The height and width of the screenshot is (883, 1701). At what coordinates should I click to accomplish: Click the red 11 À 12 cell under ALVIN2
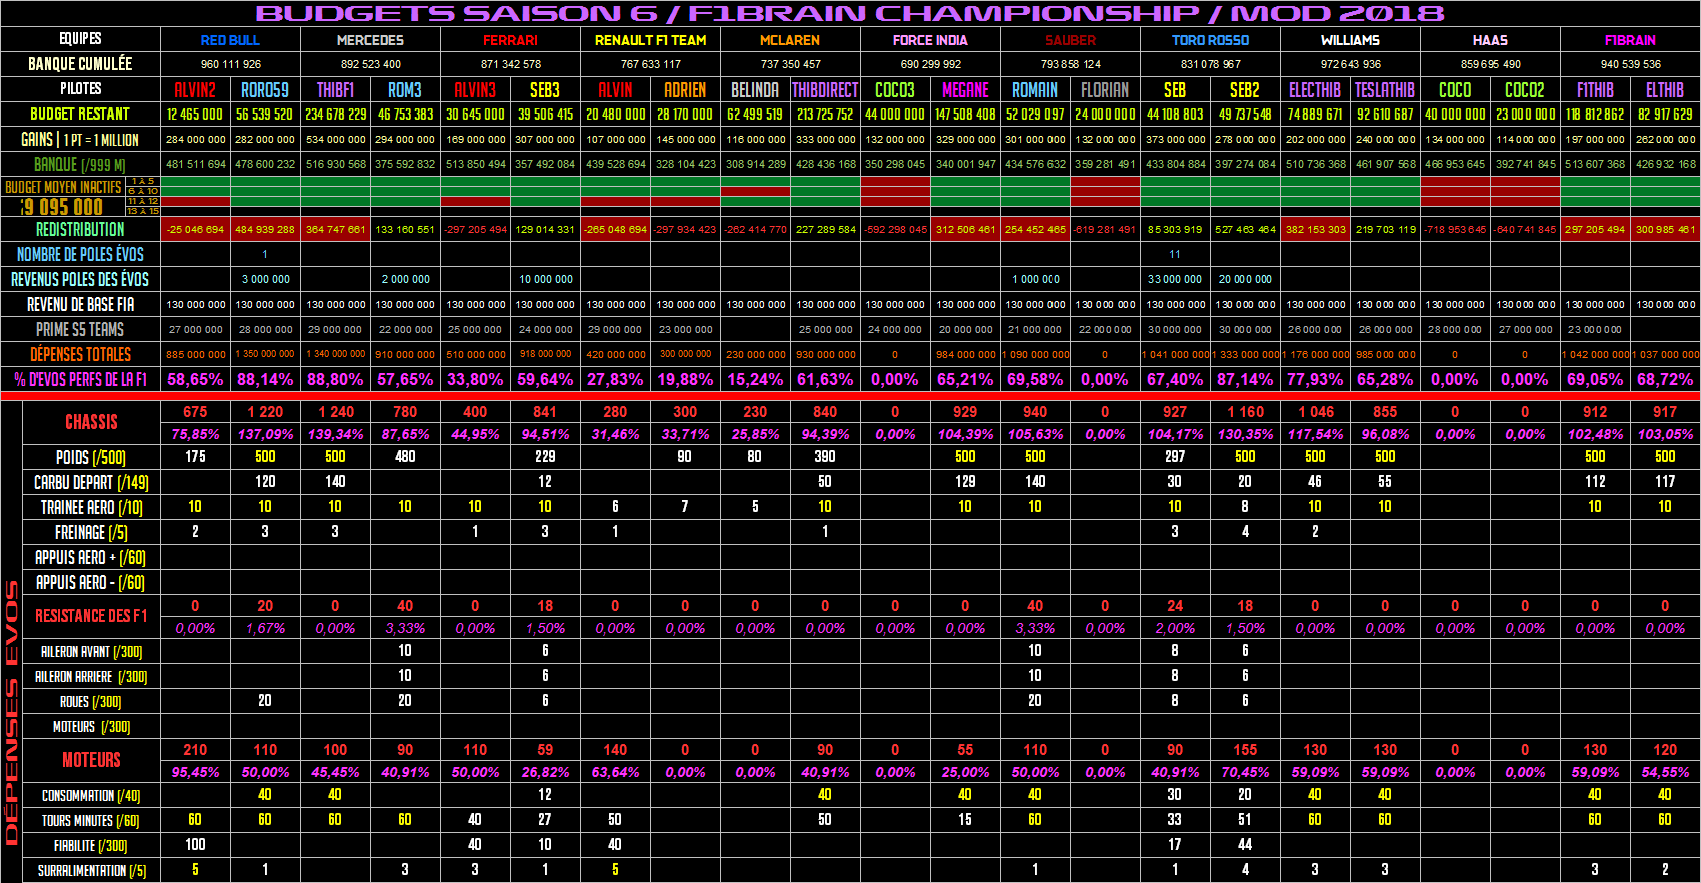(x=195, y=201)
